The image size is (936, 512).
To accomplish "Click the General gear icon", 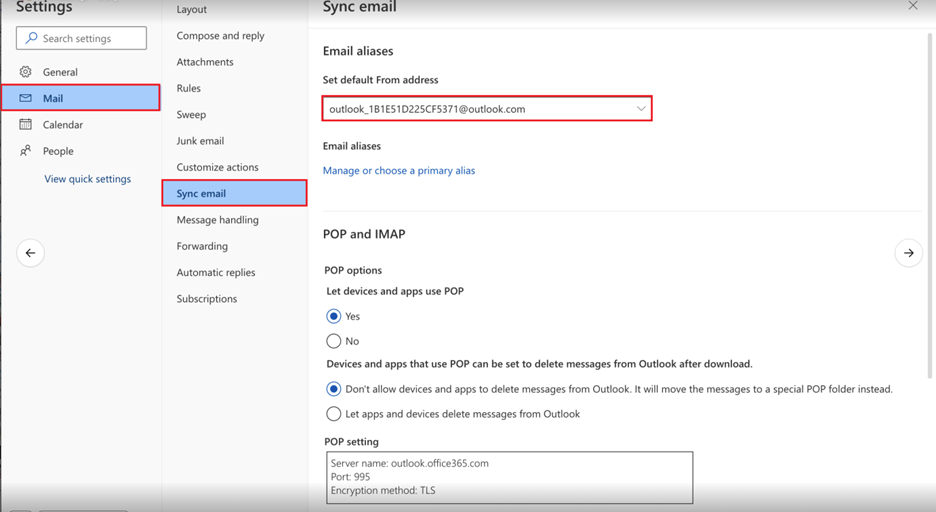I will point(26,72).
